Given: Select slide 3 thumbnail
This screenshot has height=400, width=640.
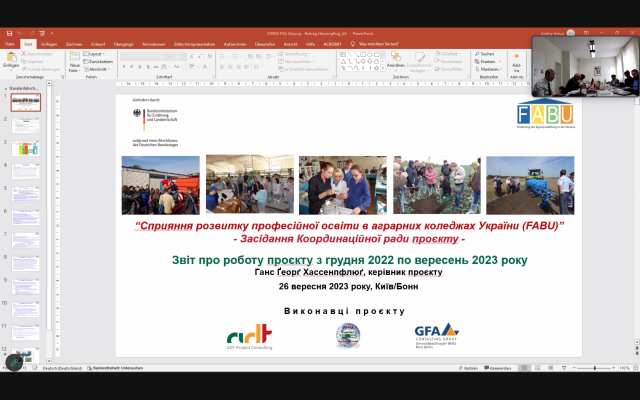Looking at the screenshot, I should 26,148.
